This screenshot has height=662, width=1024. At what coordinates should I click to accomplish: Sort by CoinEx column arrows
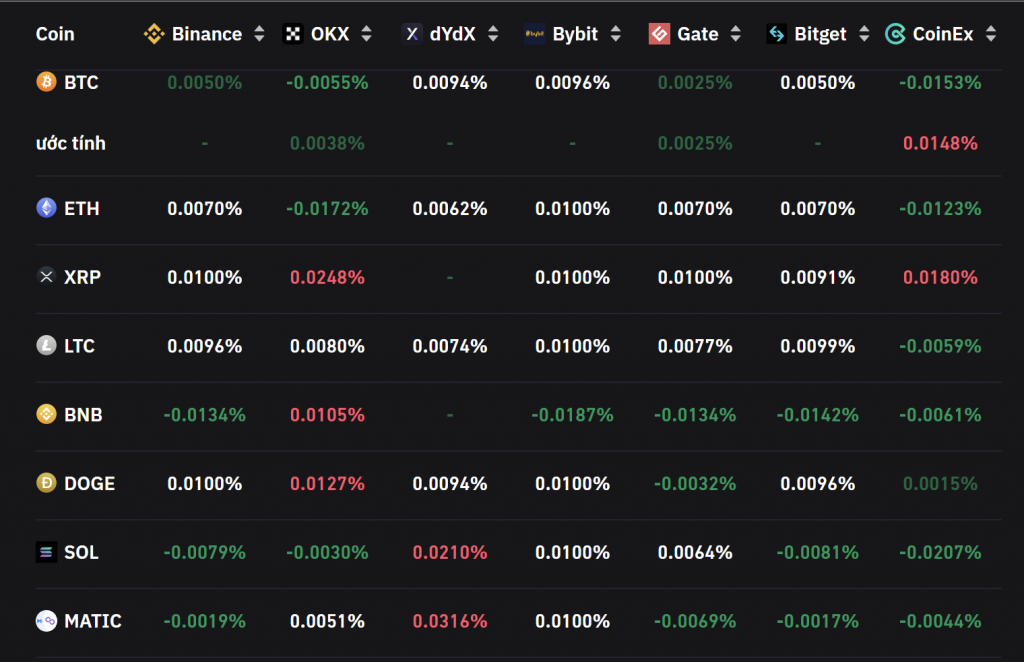click(x=991, y=34)
